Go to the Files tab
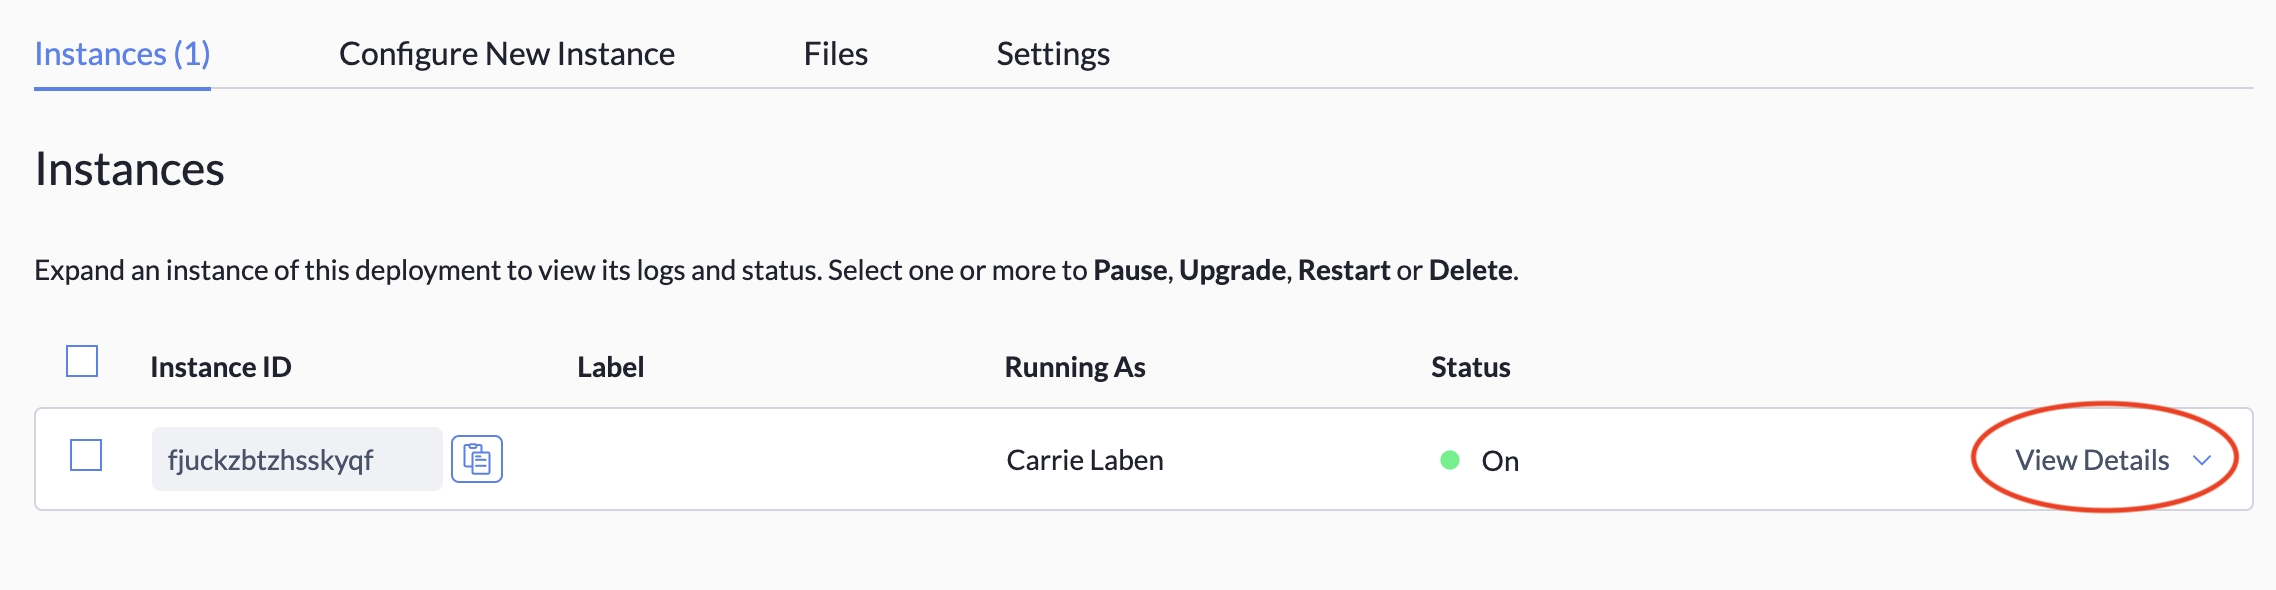The width and height of the screenshot is (2276, 590). (836, 54)
